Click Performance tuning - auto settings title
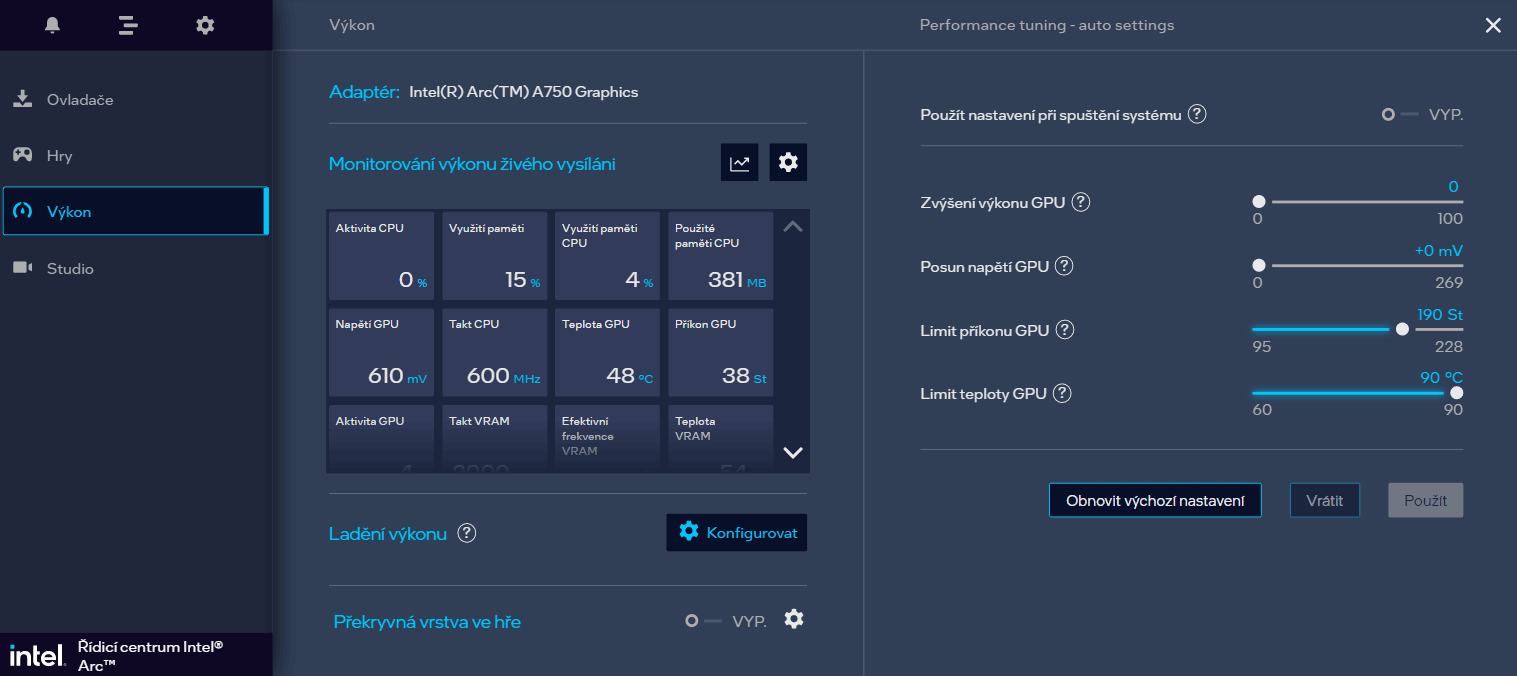This screenshot has height=676, width=1517. pyautogui.click(x=1047, y=25)
